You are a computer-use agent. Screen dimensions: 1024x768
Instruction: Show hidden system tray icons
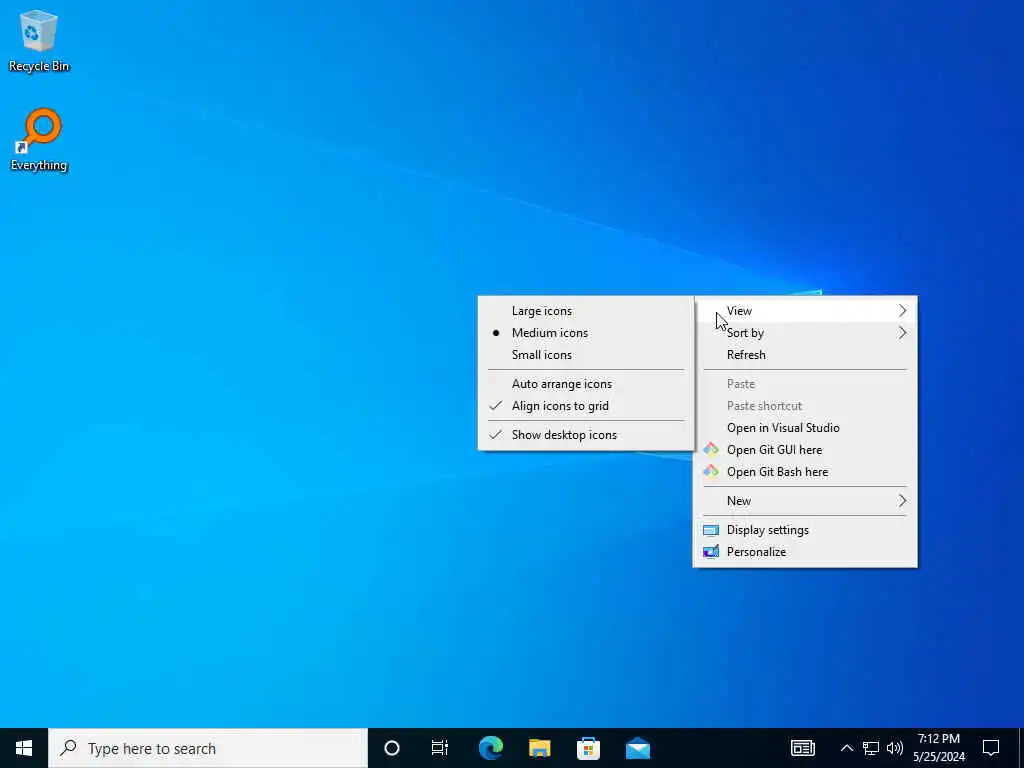pos(846,748)
